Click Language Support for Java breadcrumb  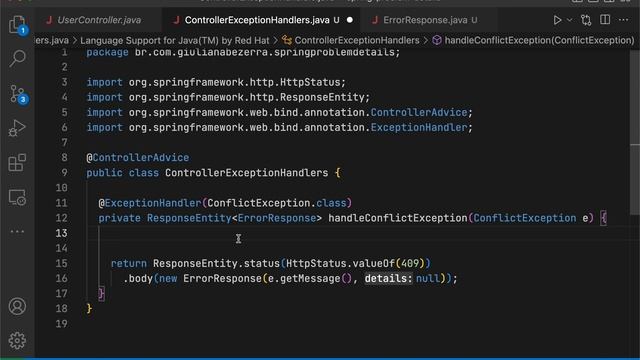pos(175,40)
